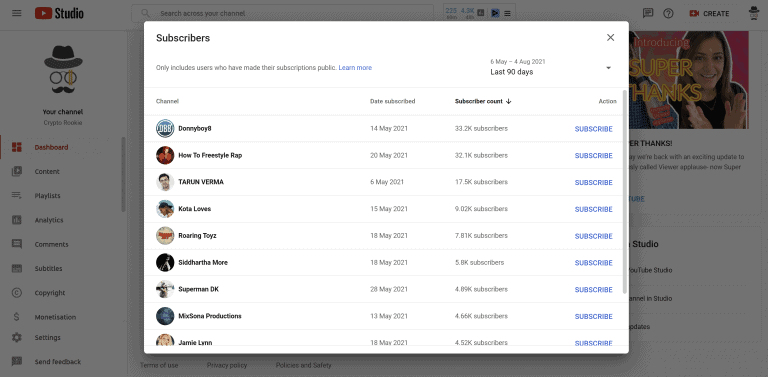Open the Terms of use link

[159, 365]
